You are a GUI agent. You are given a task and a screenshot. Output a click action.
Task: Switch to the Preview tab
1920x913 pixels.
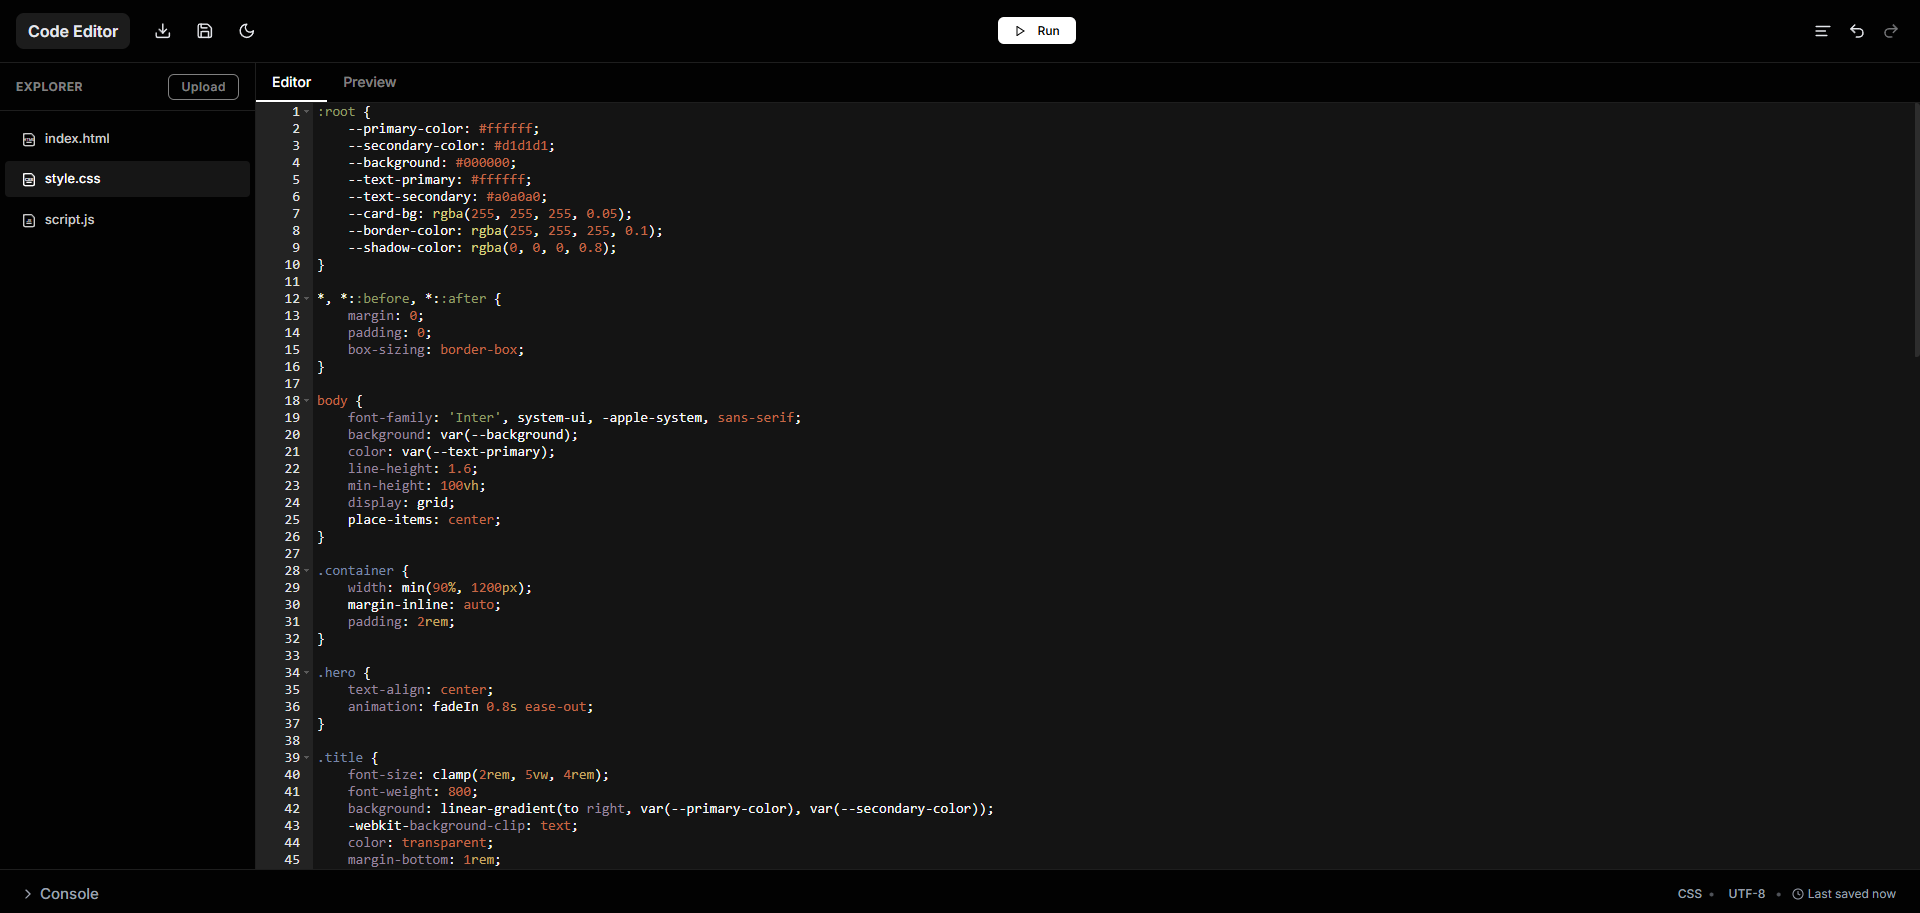click(x=369, y=82)
